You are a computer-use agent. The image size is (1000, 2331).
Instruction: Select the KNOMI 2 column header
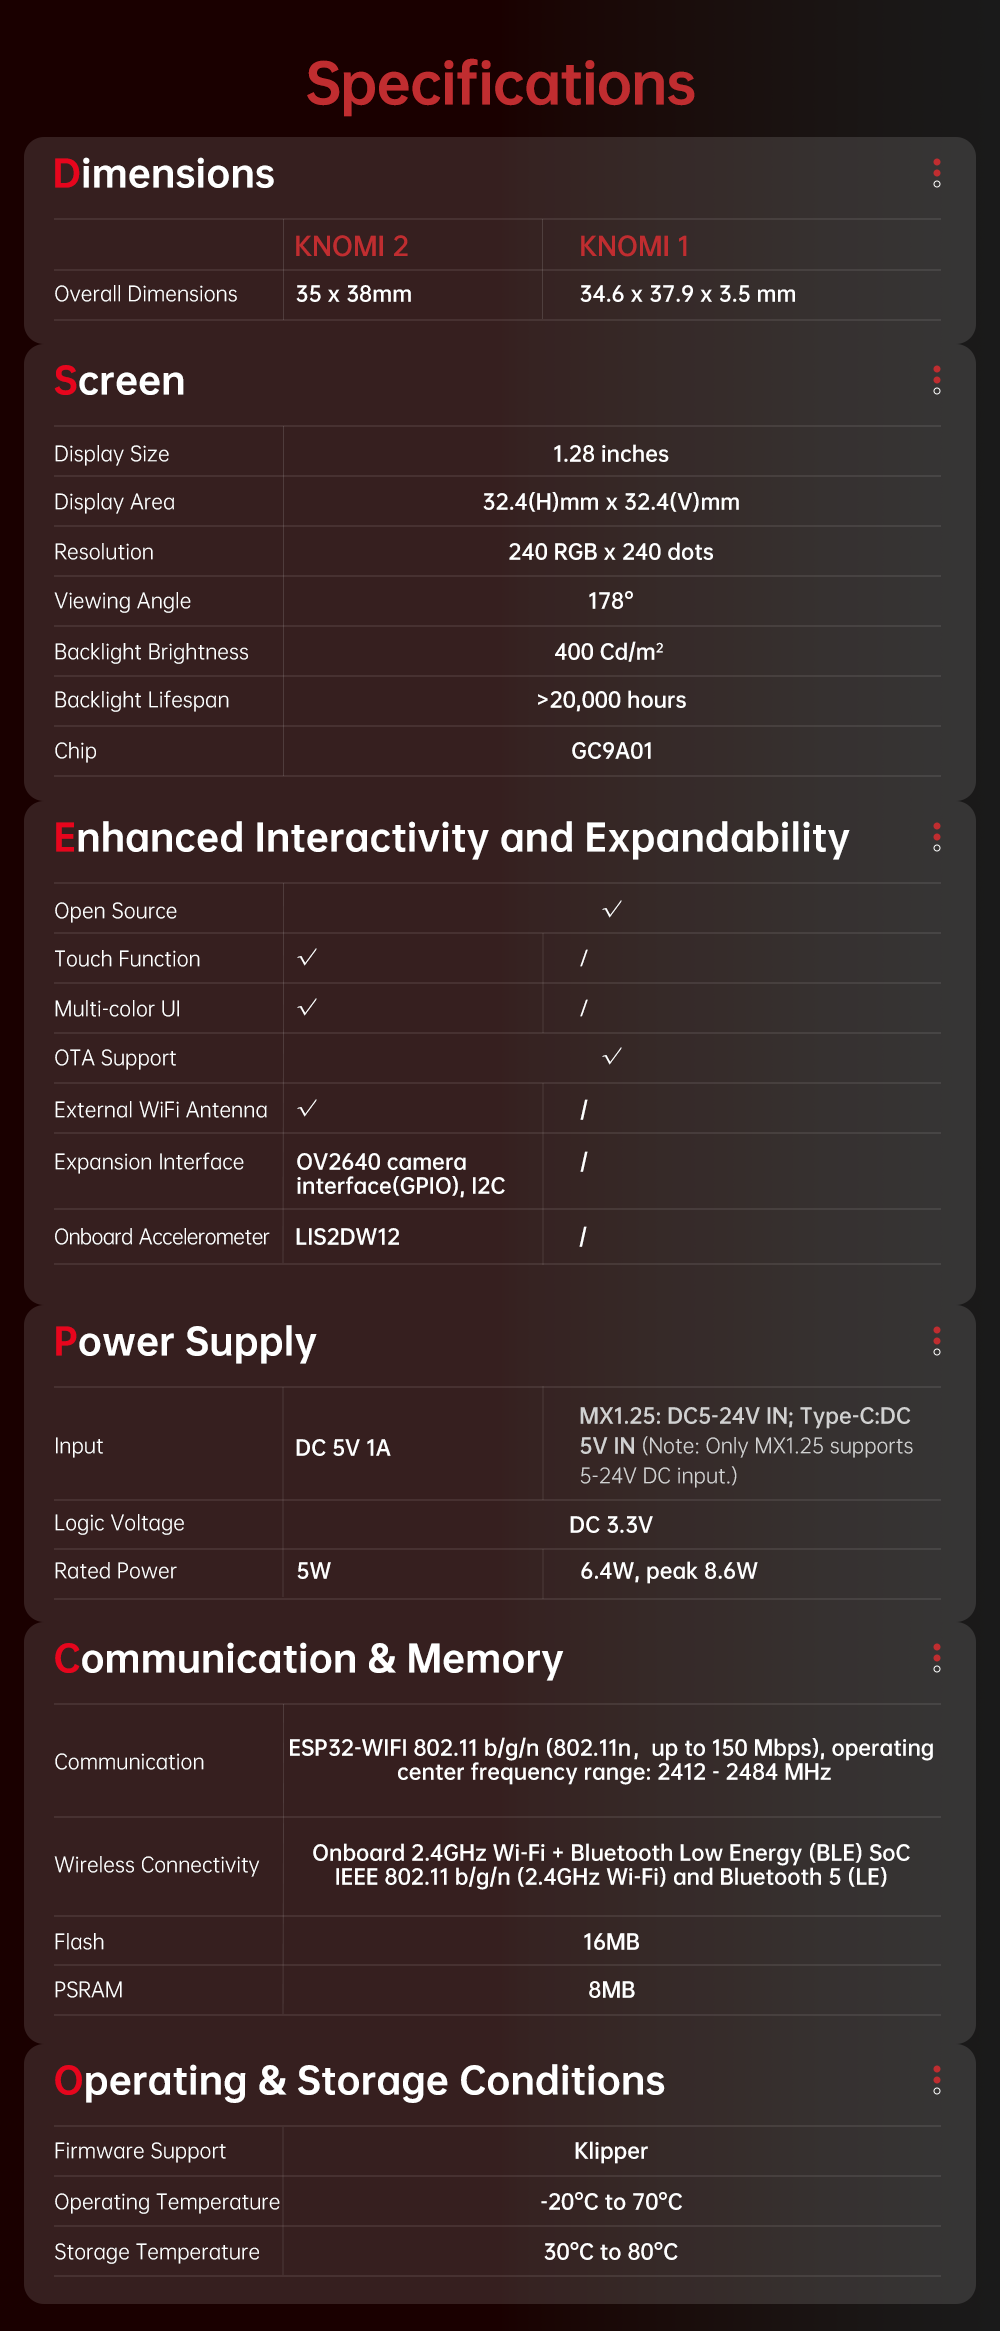point(351,246)
